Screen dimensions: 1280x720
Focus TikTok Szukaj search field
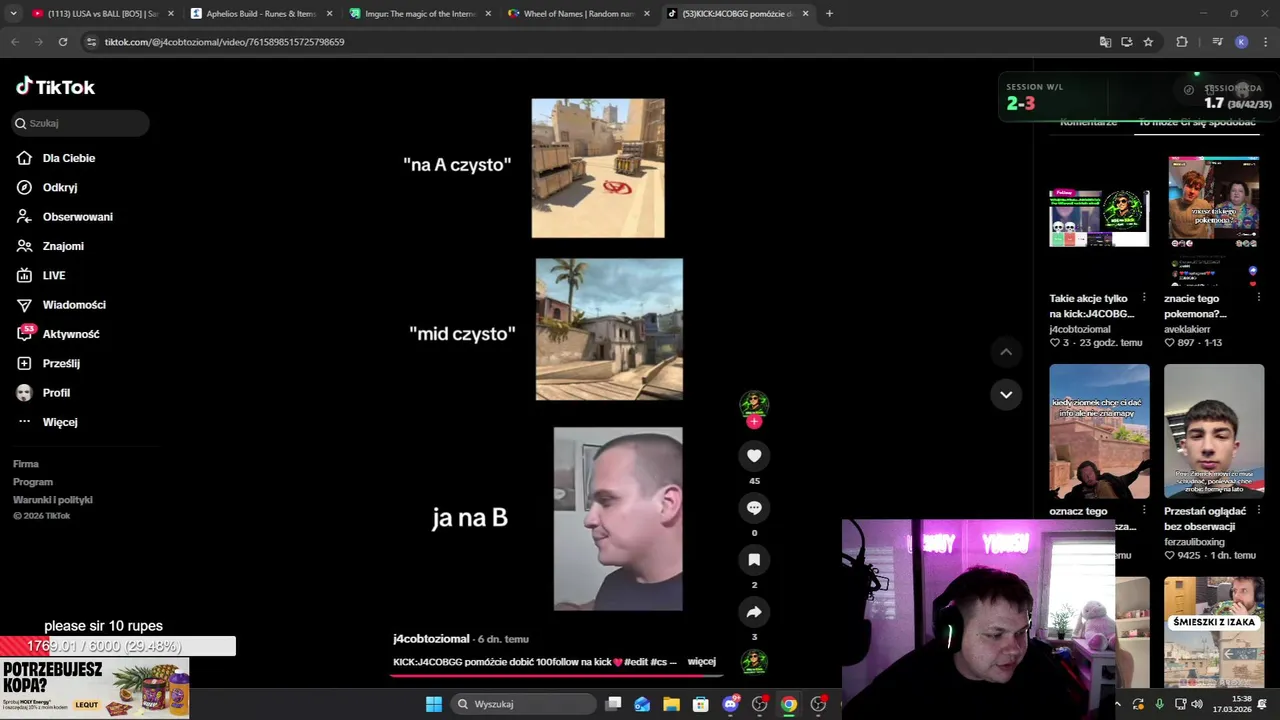[81, 123]
